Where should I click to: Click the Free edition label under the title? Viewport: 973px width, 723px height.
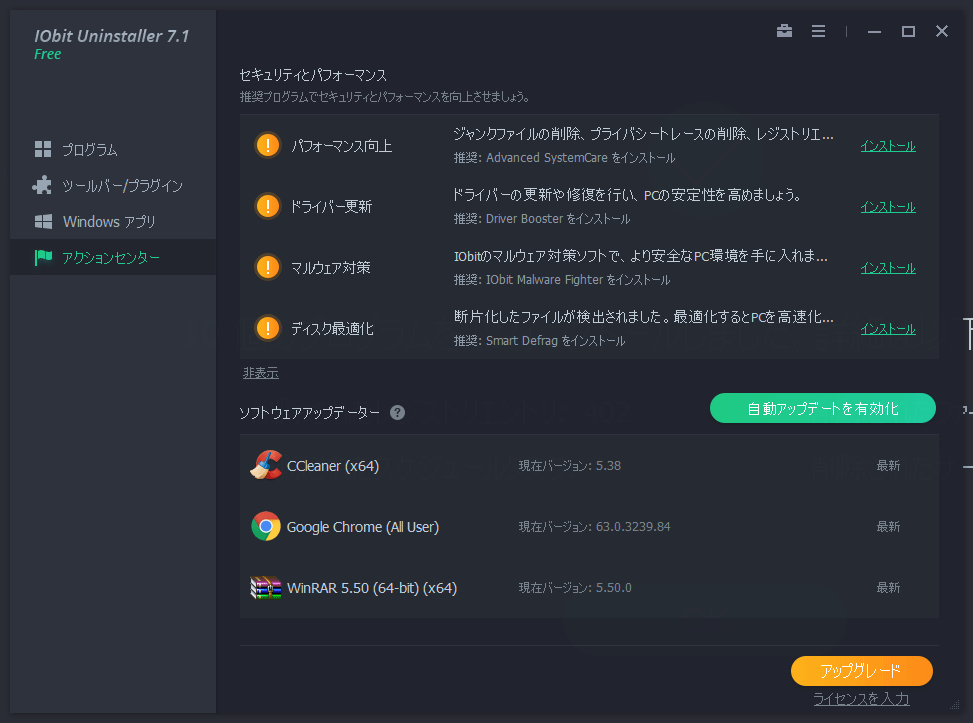[48, 55]
